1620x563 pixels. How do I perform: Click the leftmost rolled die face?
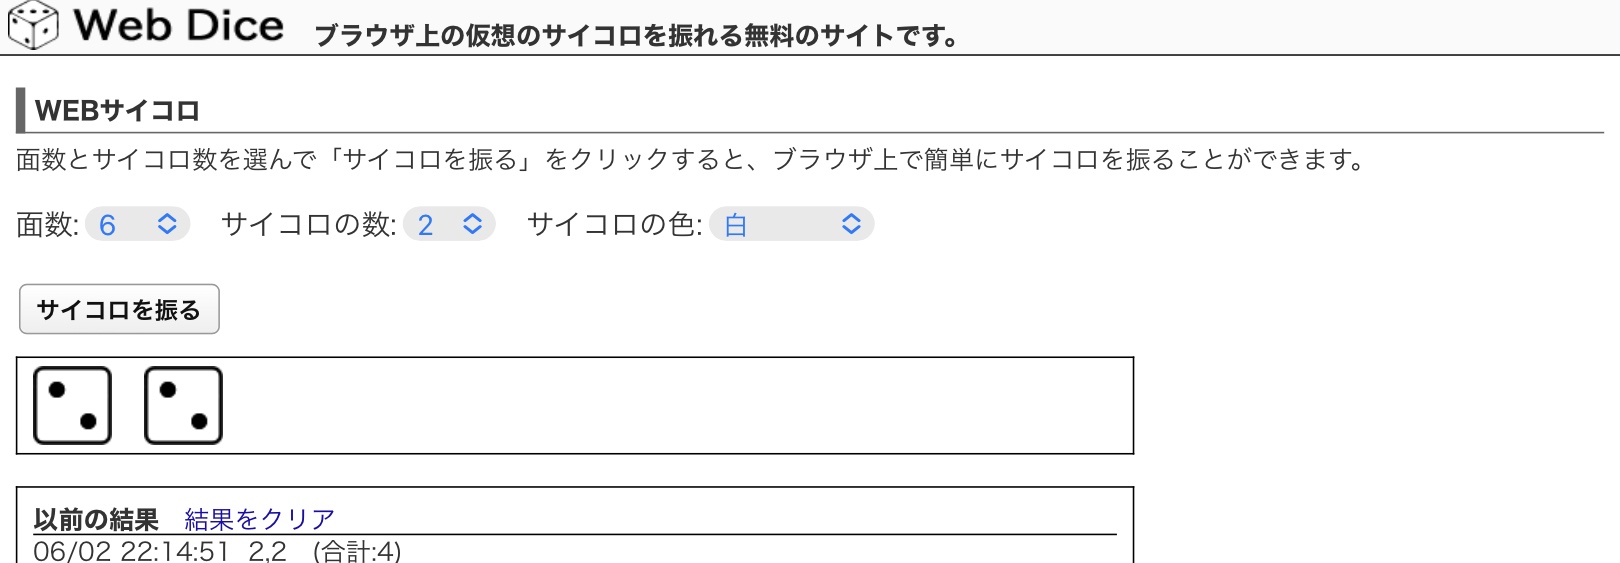[72, 405]
